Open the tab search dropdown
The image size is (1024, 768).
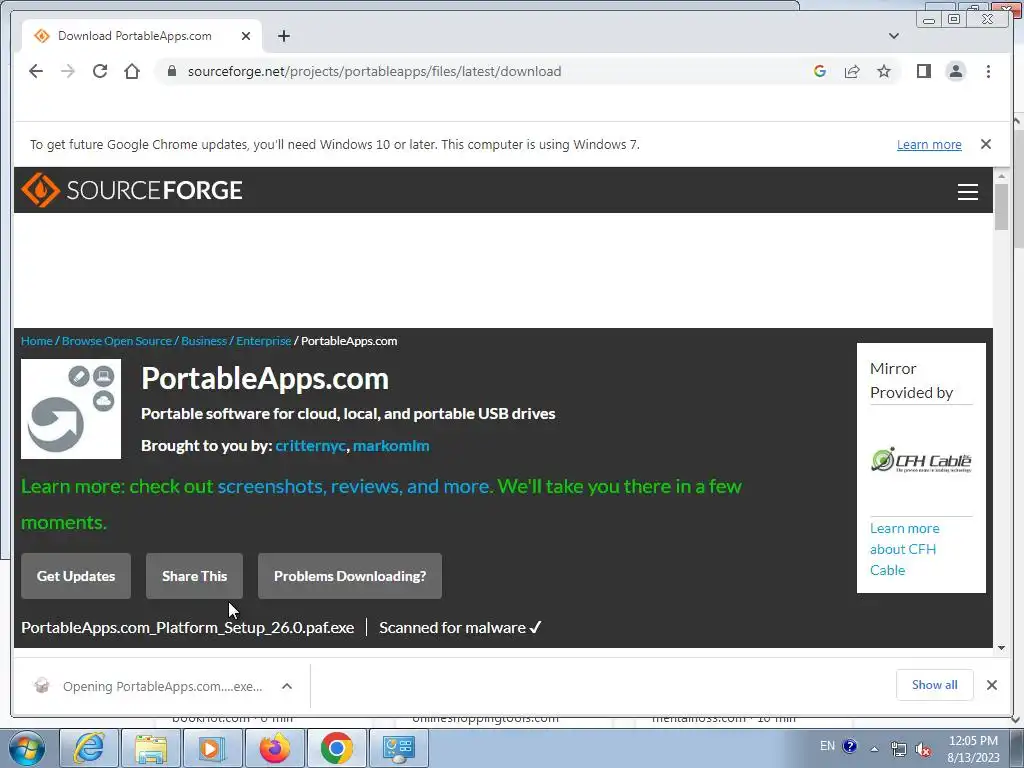tap(894, 36)
